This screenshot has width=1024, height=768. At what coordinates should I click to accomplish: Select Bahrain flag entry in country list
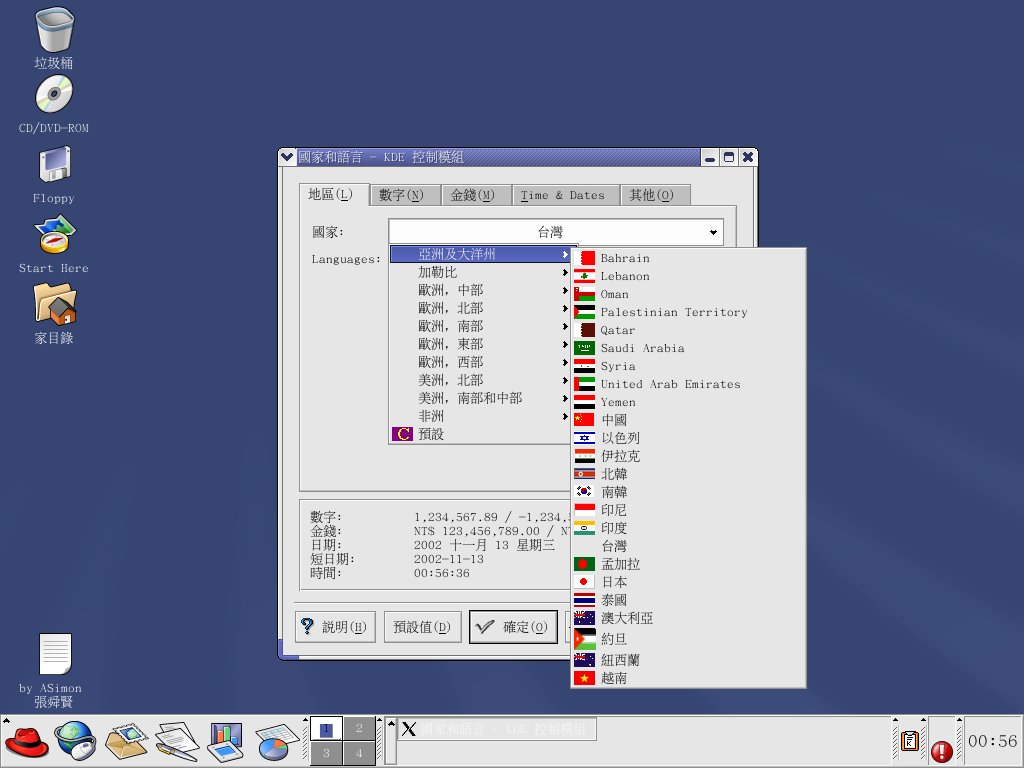click(688, 258)
